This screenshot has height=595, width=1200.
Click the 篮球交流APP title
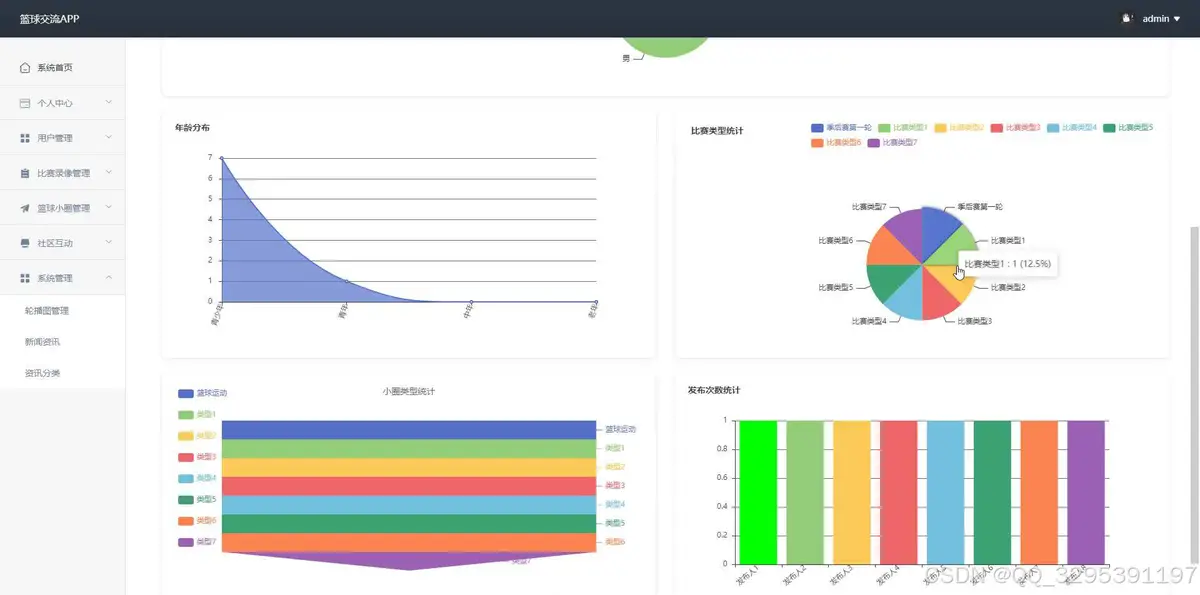click(x=49, y=19)
